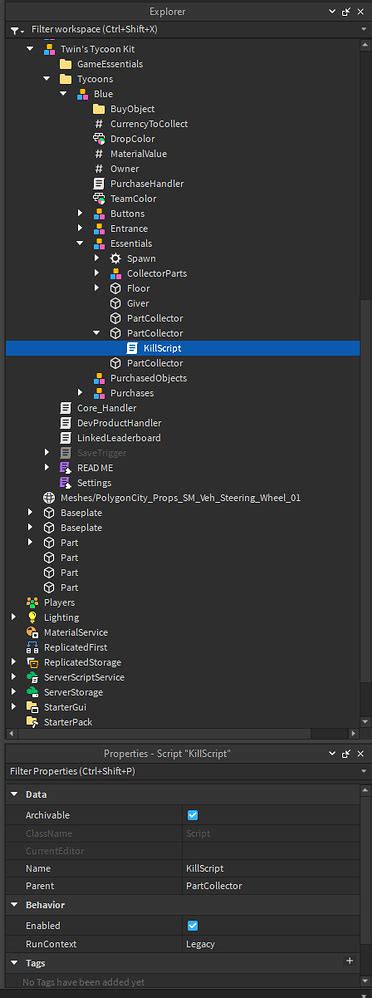Click the README module script icon
Image resolution: width=372 pixels, height=998 pixels.
pyautogui.click(x=65, y=468)
